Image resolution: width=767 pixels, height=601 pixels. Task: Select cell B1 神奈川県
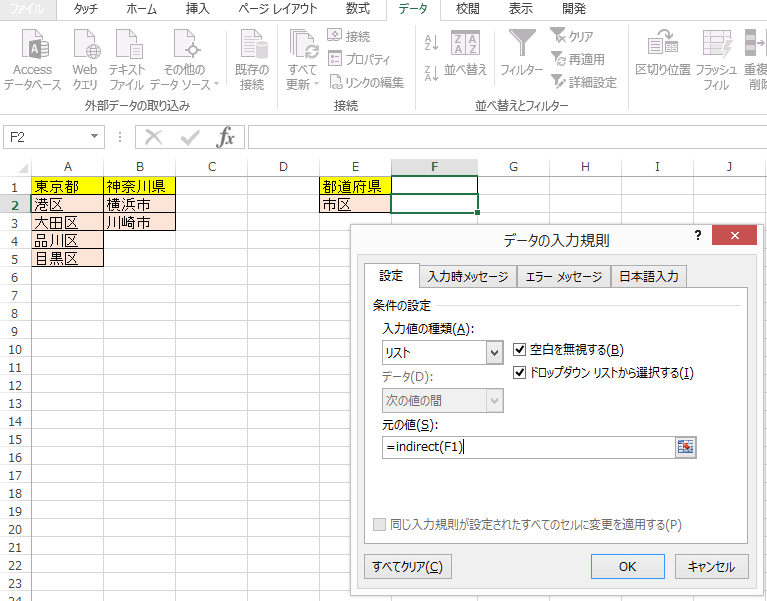[139, 186]
